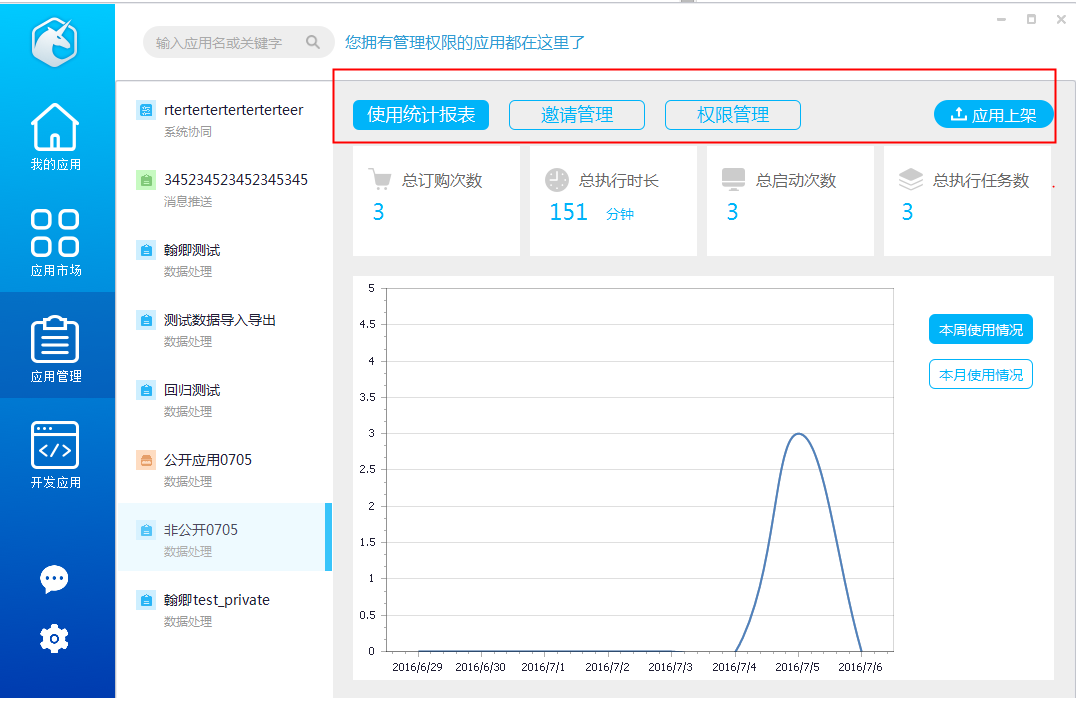Click the unicorn logo icon

click(55, 42)
